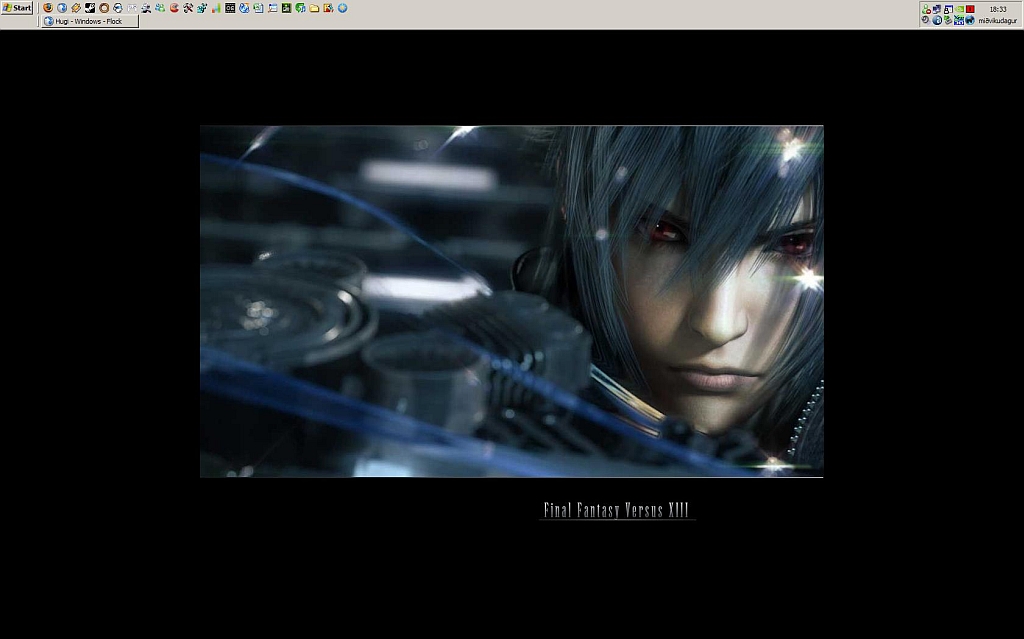Screen dimensions: 1024x639
Task: Open the yellow folder quick launch icon
Action: pos(314,8)
